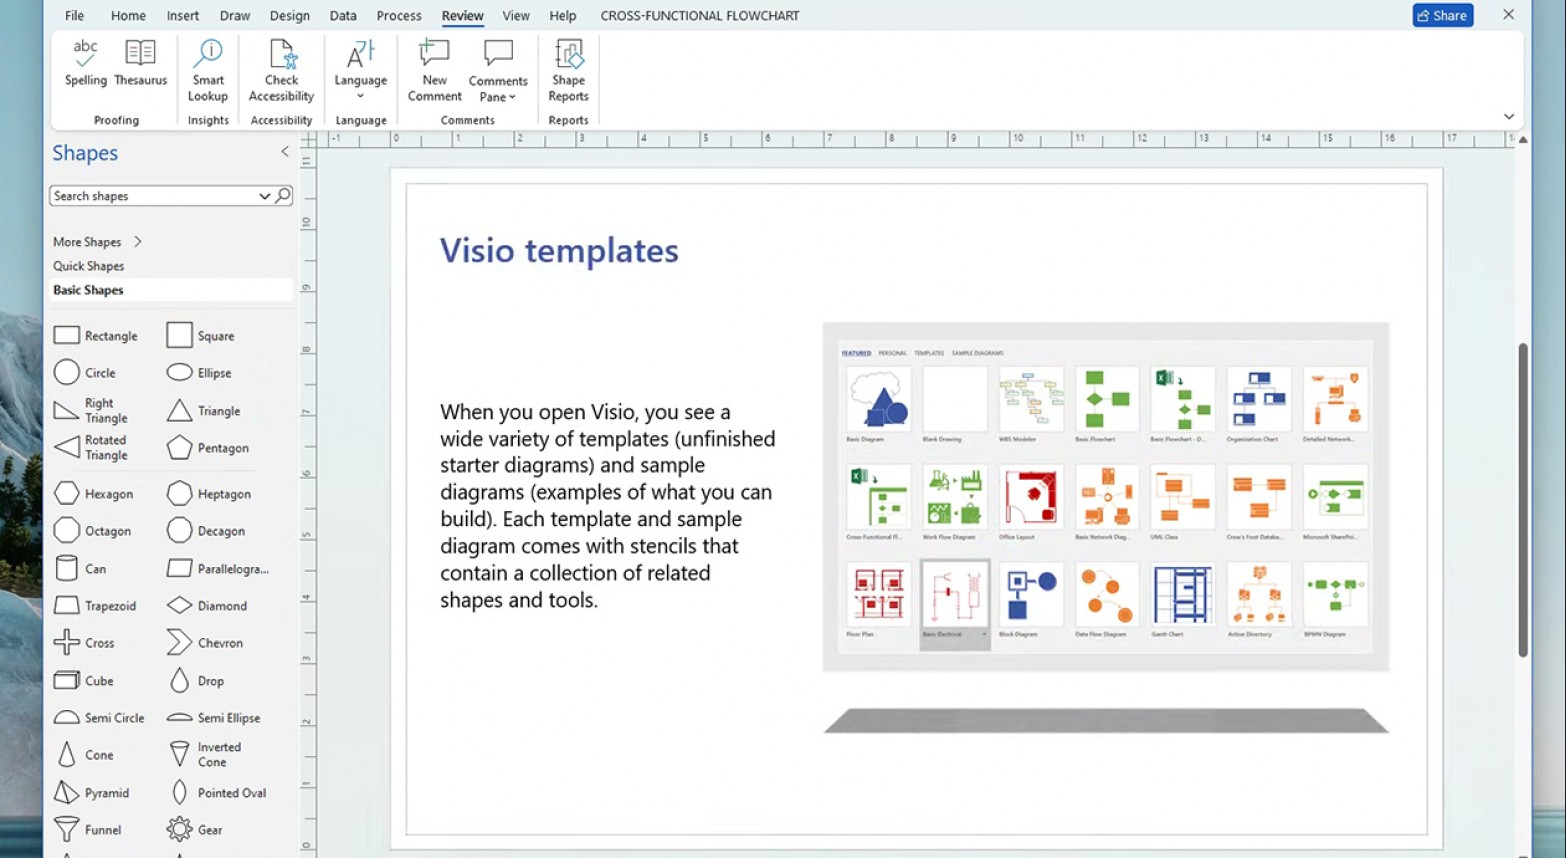Add a New Comment
Image resolution: width=1566 pixels, height=858 pixels.
[434, 70]
